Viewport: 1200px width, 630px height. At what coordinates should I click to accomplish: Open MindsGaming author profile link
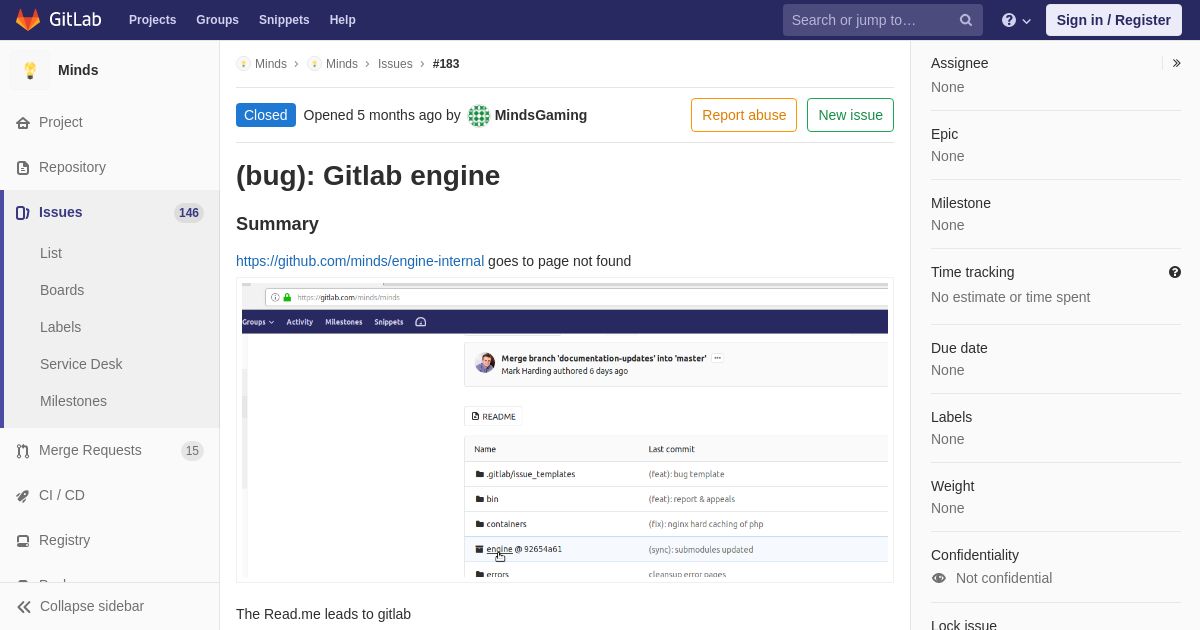pyautogui.click(x=541, y=115)
